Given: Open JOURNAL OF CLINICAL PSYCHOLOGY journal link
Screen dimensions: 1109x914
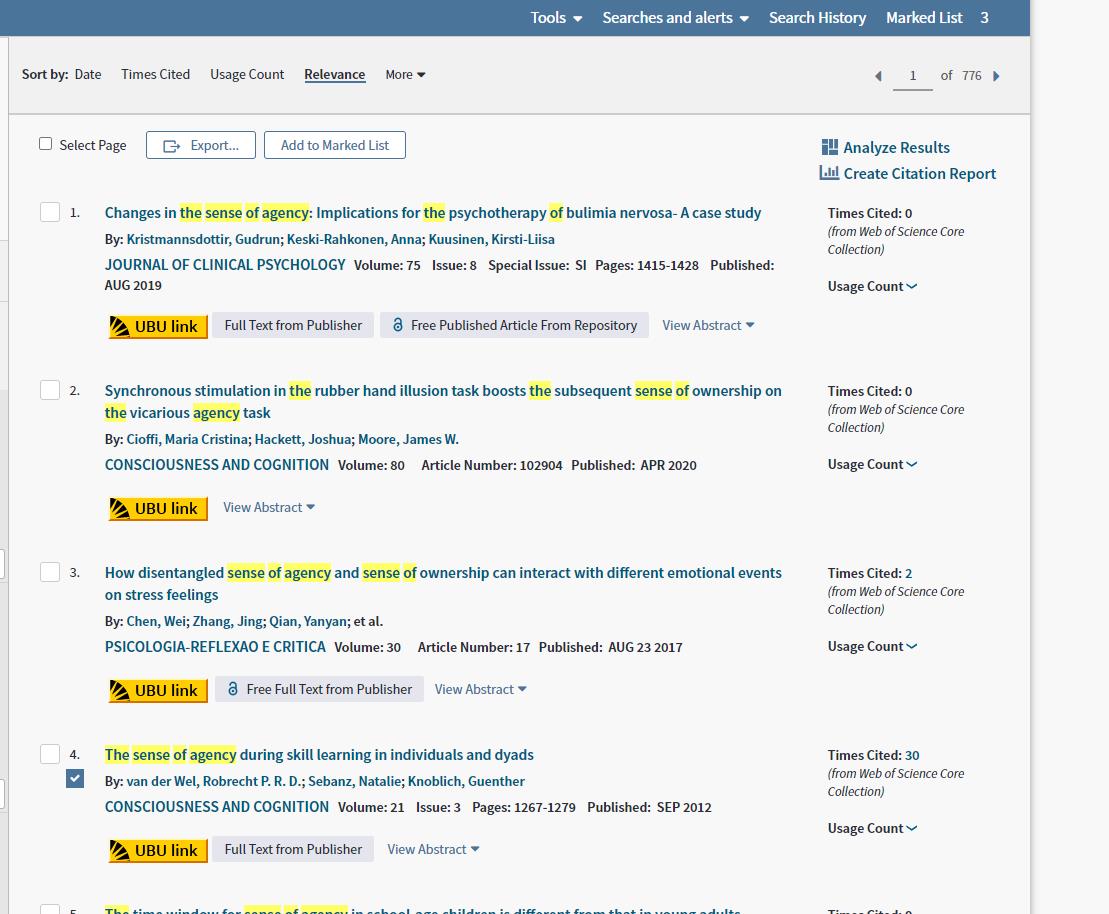Looking at the screenshot, I should [225, 265].
